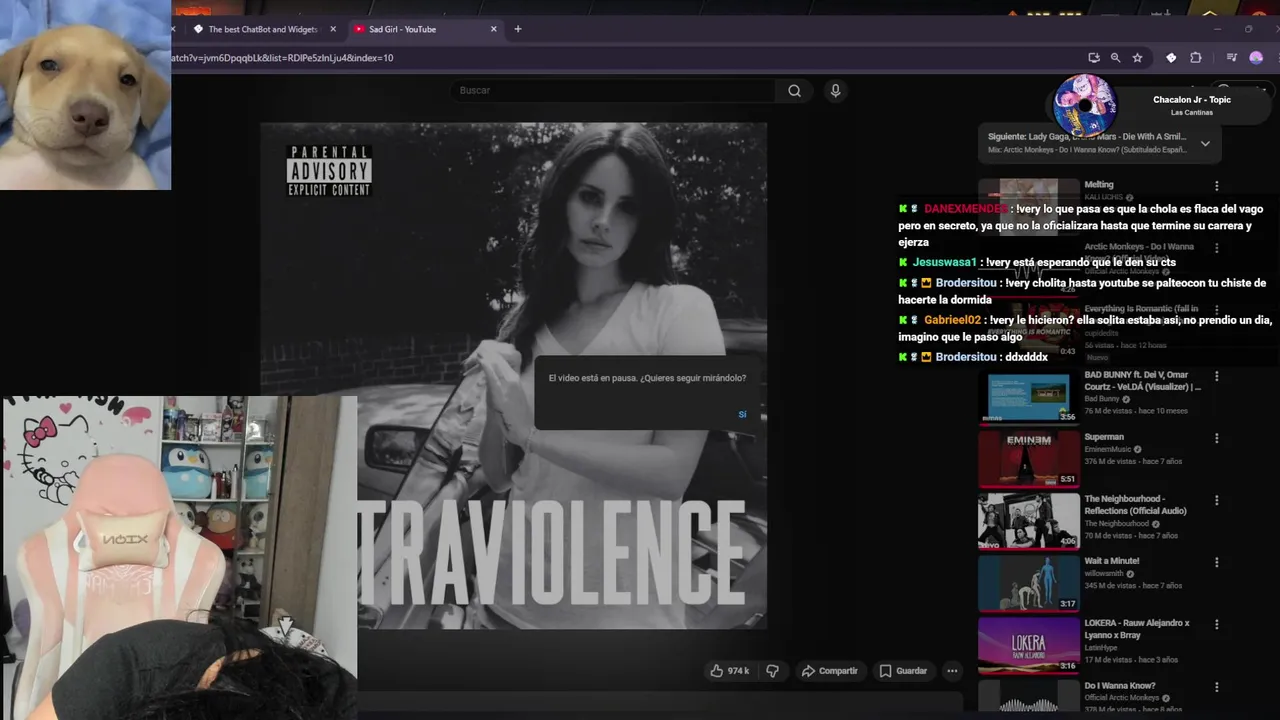Bookmark this page with the star
Screen dimensions: 1280x720
[x=1137, y=58]
